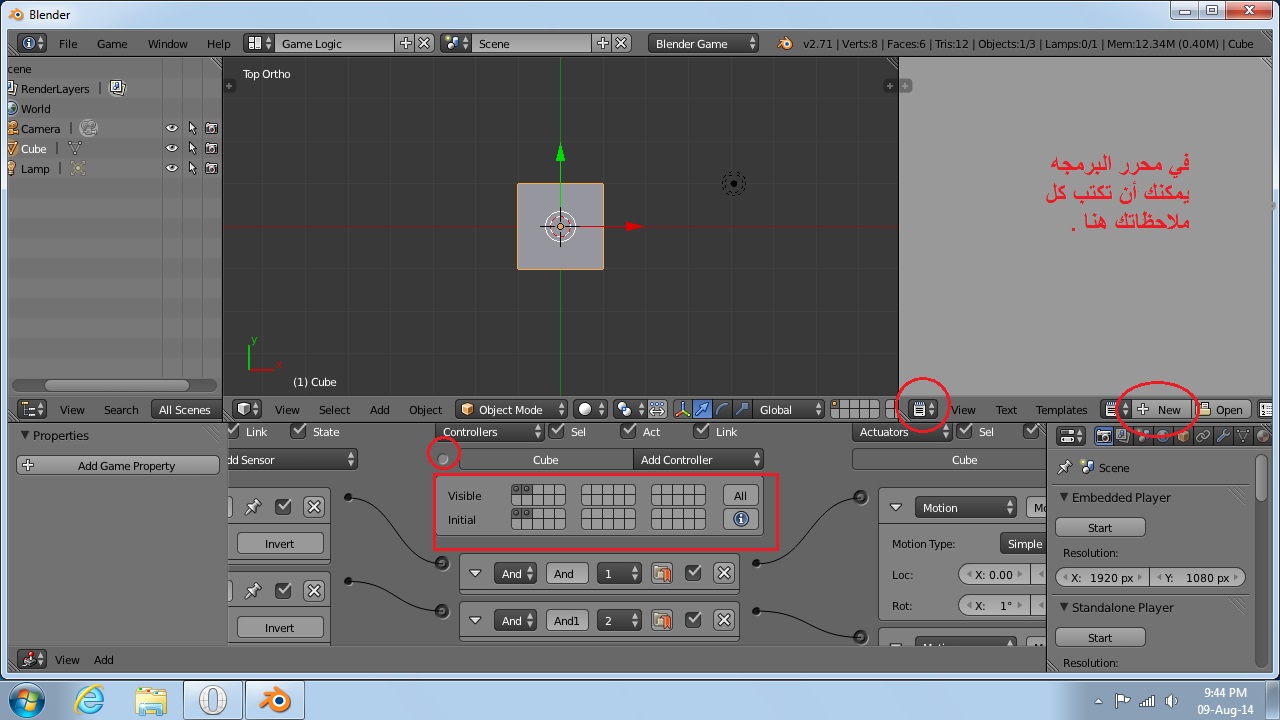
Task: Open the outliner editor type selector
Action: click(x=33, y=409)
